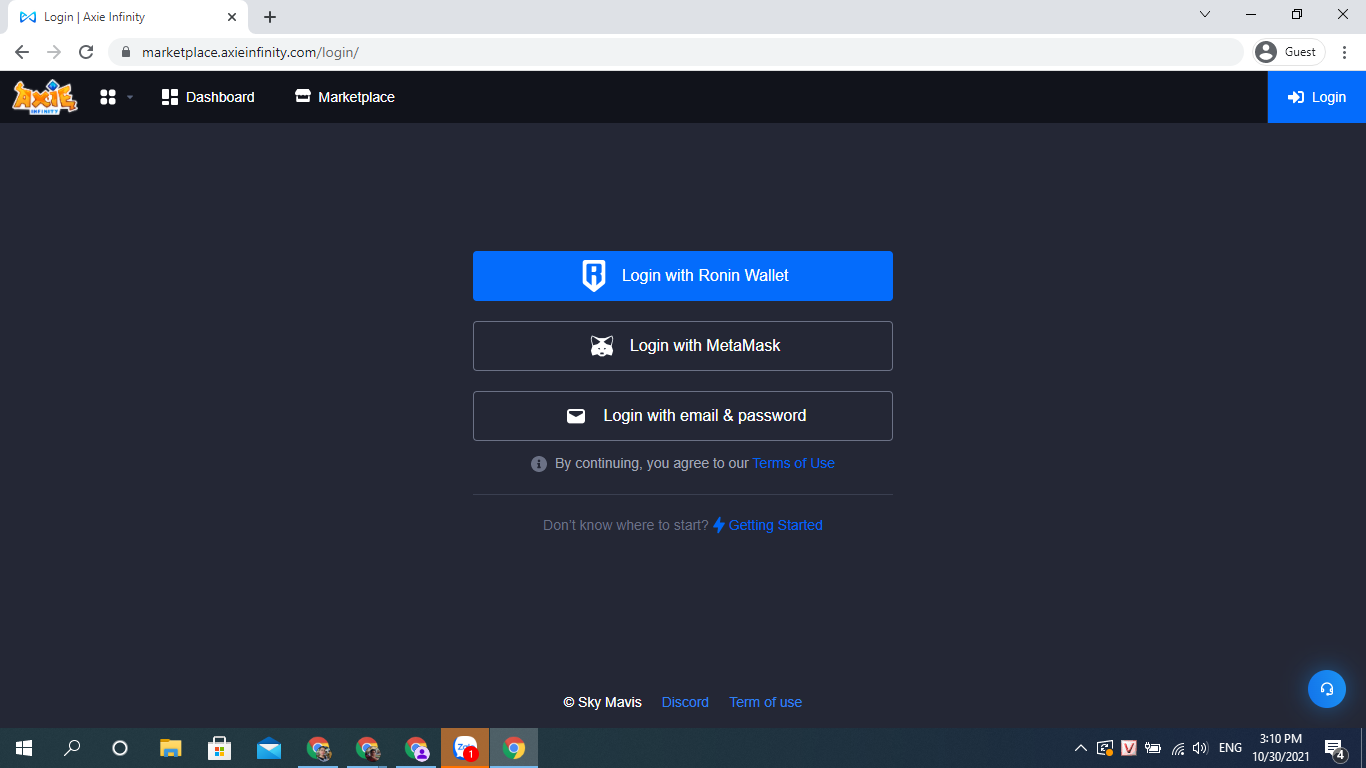Open the volume speaker tray icon
Viewport: 1366px width, 768px height.
pos(1201,748)
